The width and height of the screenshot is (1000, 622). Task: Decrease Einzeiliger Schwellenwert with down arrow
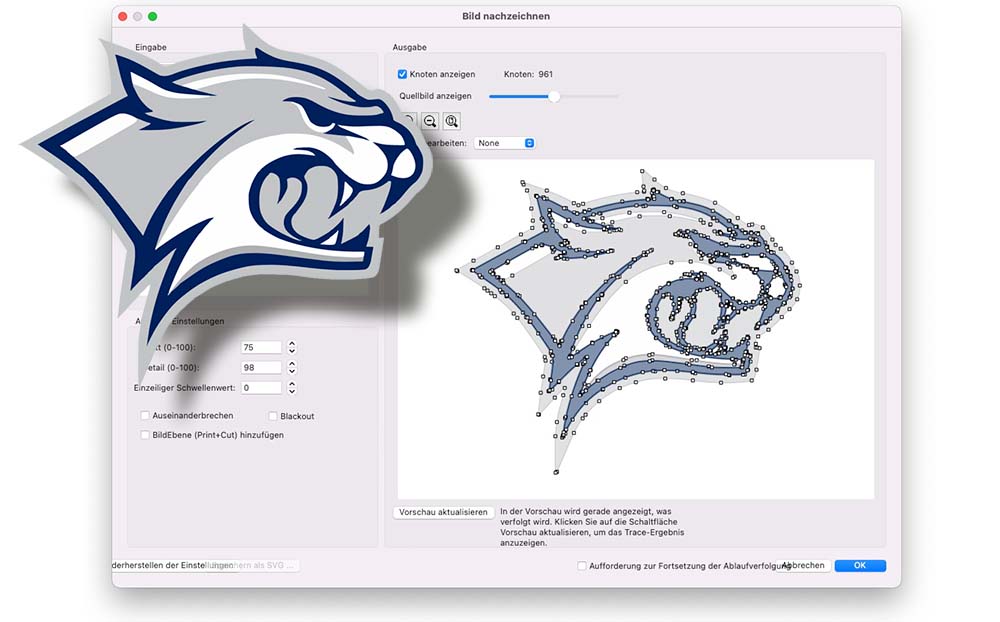pyautogui.click(x=292, y=391)
